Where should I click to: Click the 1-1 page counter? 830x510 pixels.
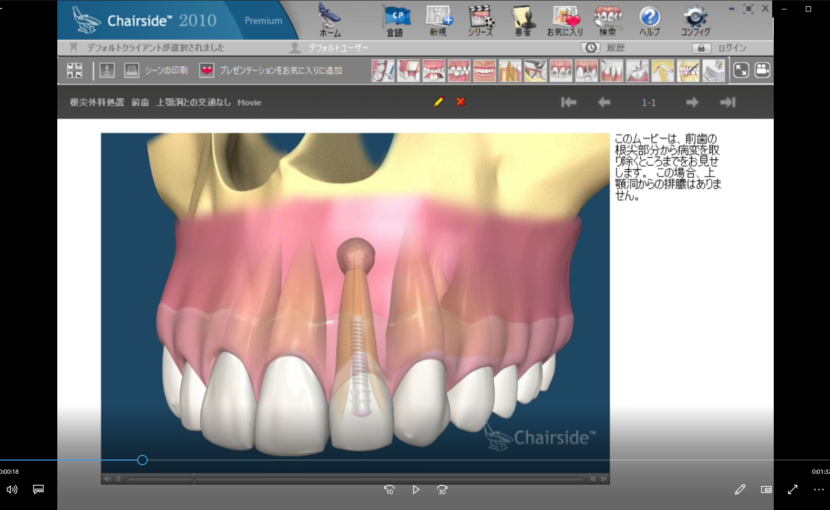tap(648, 103)
